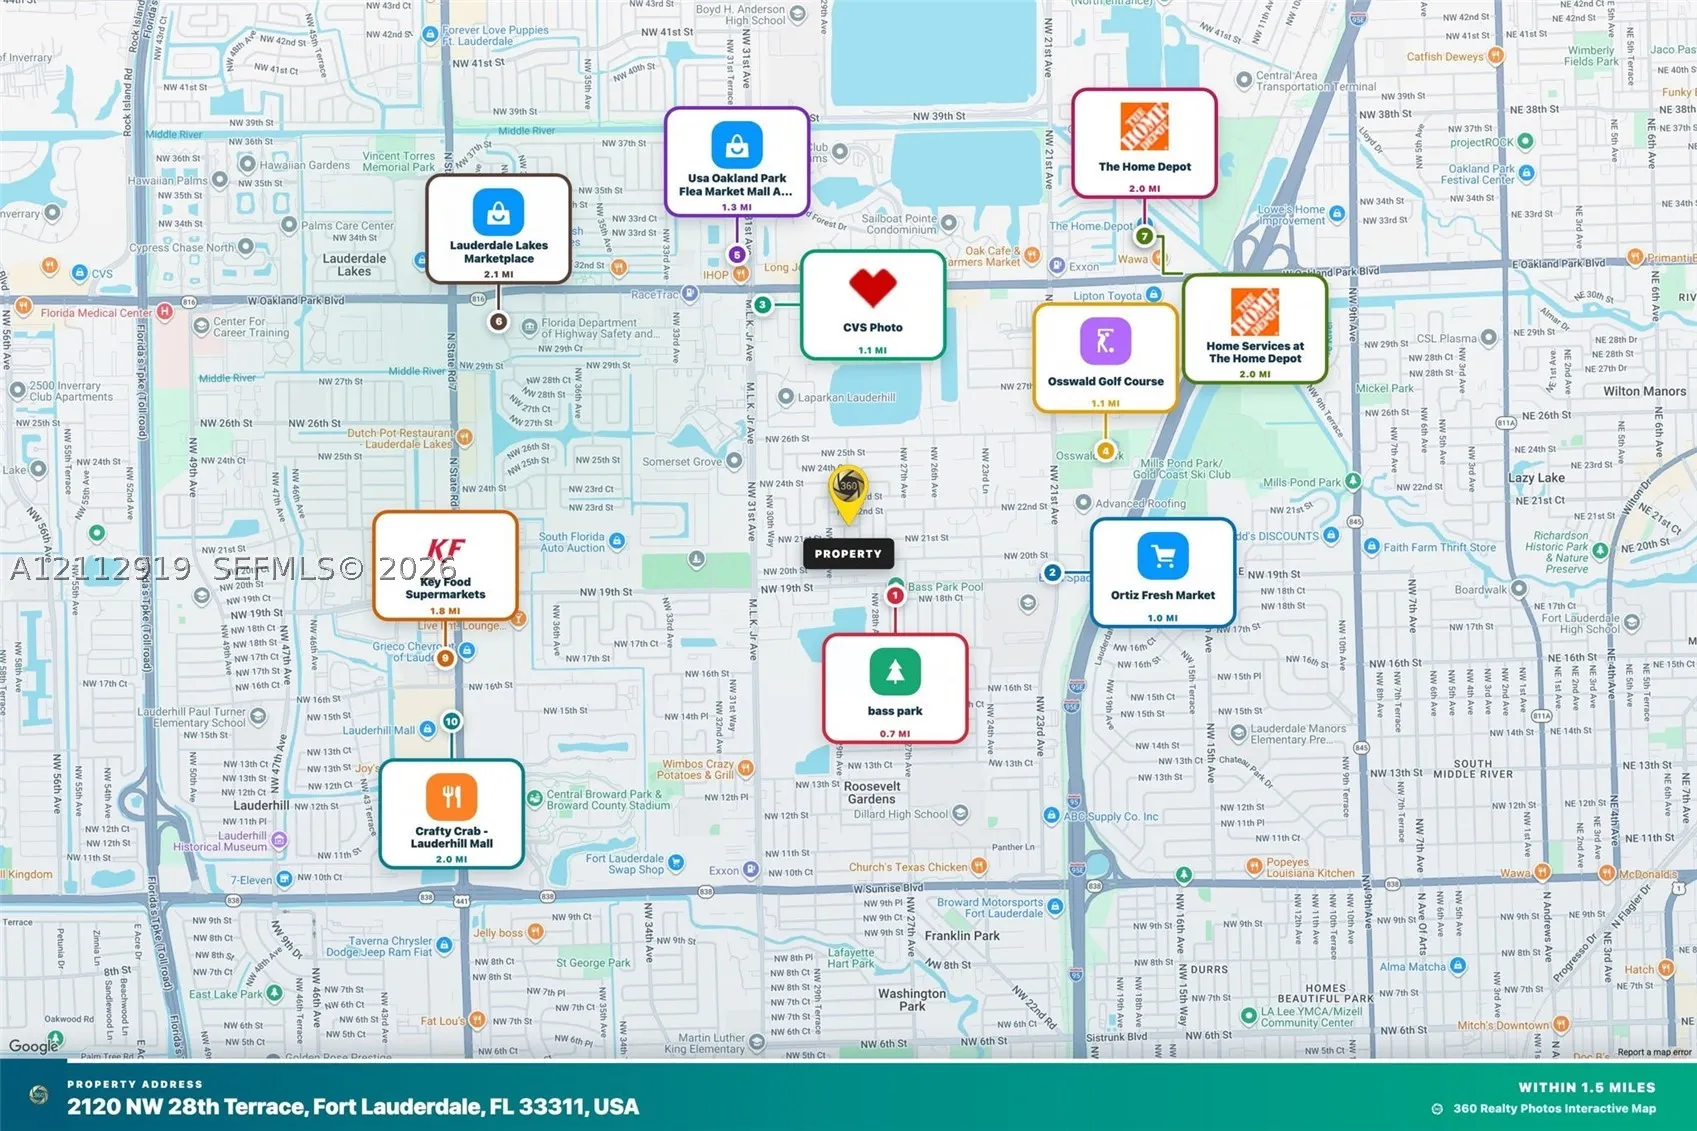Screen dimensions: 1697x1131
Task: Click Lauderdale Lakes Marketplace shopping bag icon
Action: point(498,213)
